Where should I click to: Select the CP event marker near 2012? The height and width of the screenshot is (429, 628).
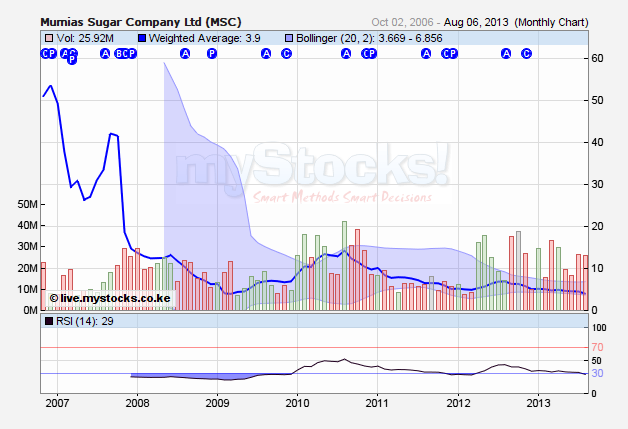(449, 53)
